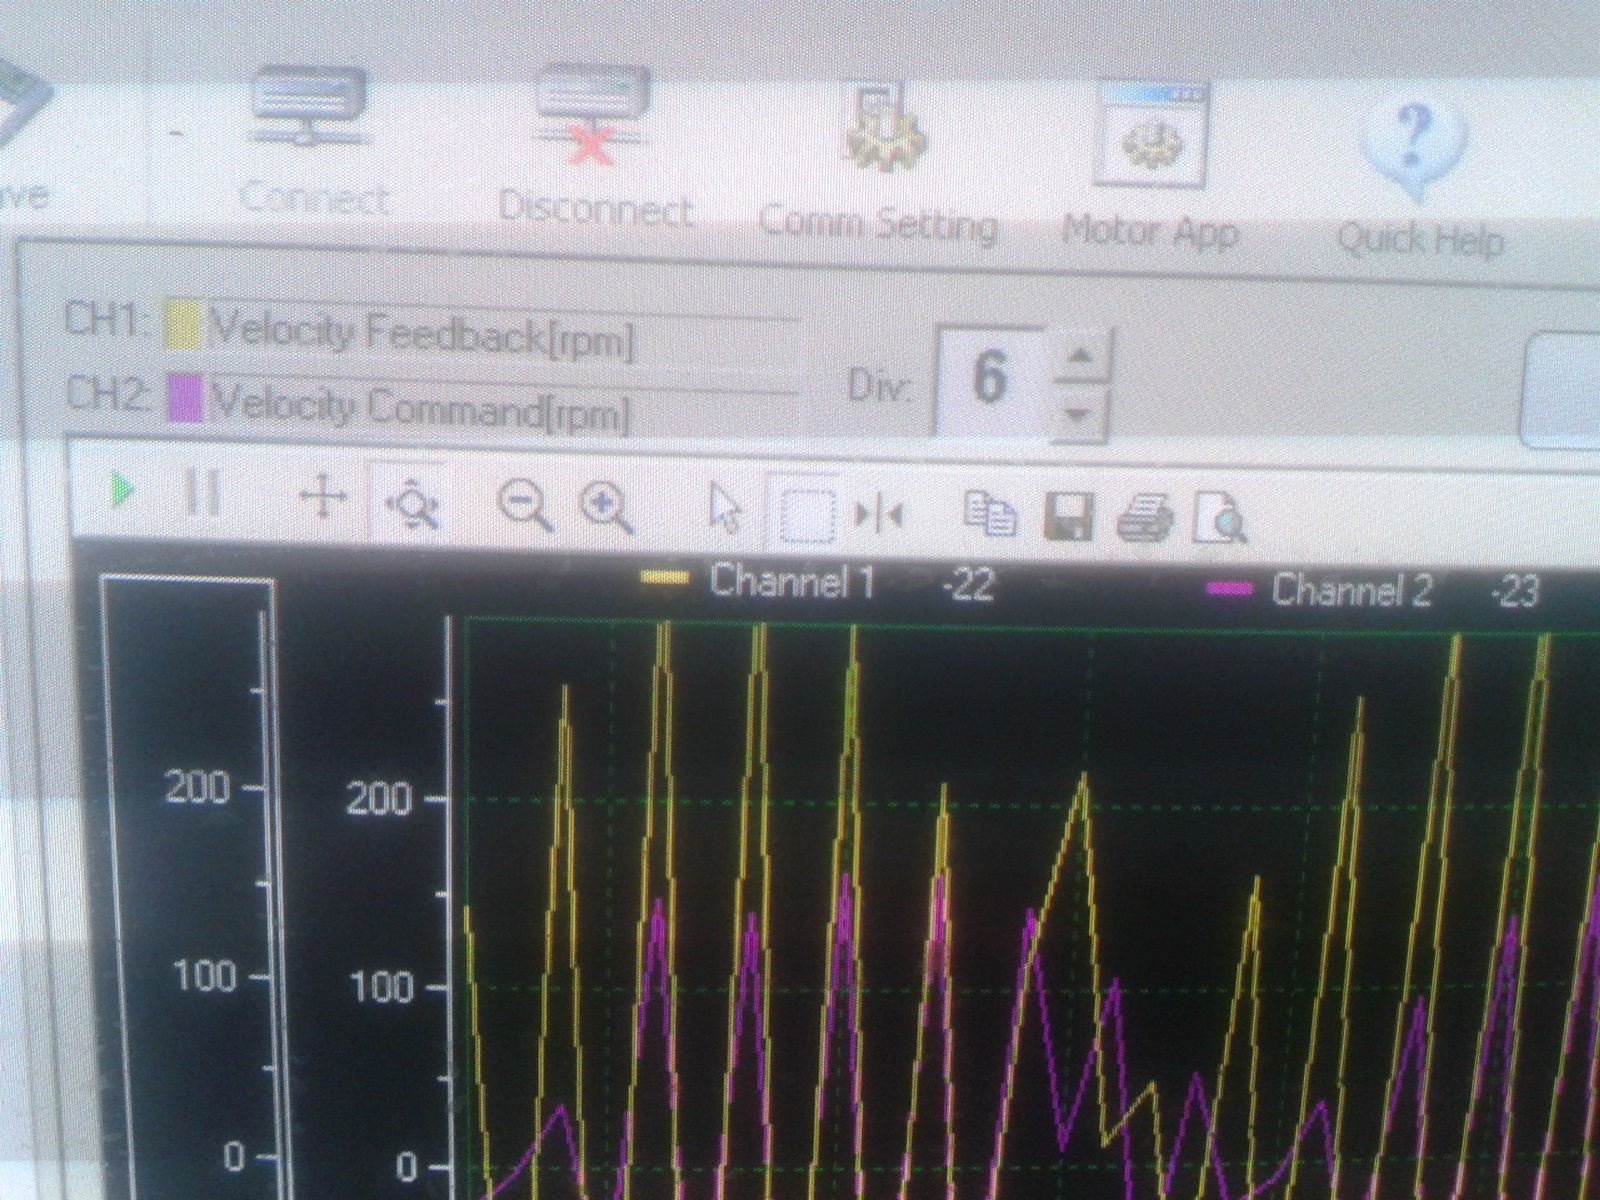Screen dimensions: 1600x1200
Task: Open print preview of the chart
Action: (1220, 520)
